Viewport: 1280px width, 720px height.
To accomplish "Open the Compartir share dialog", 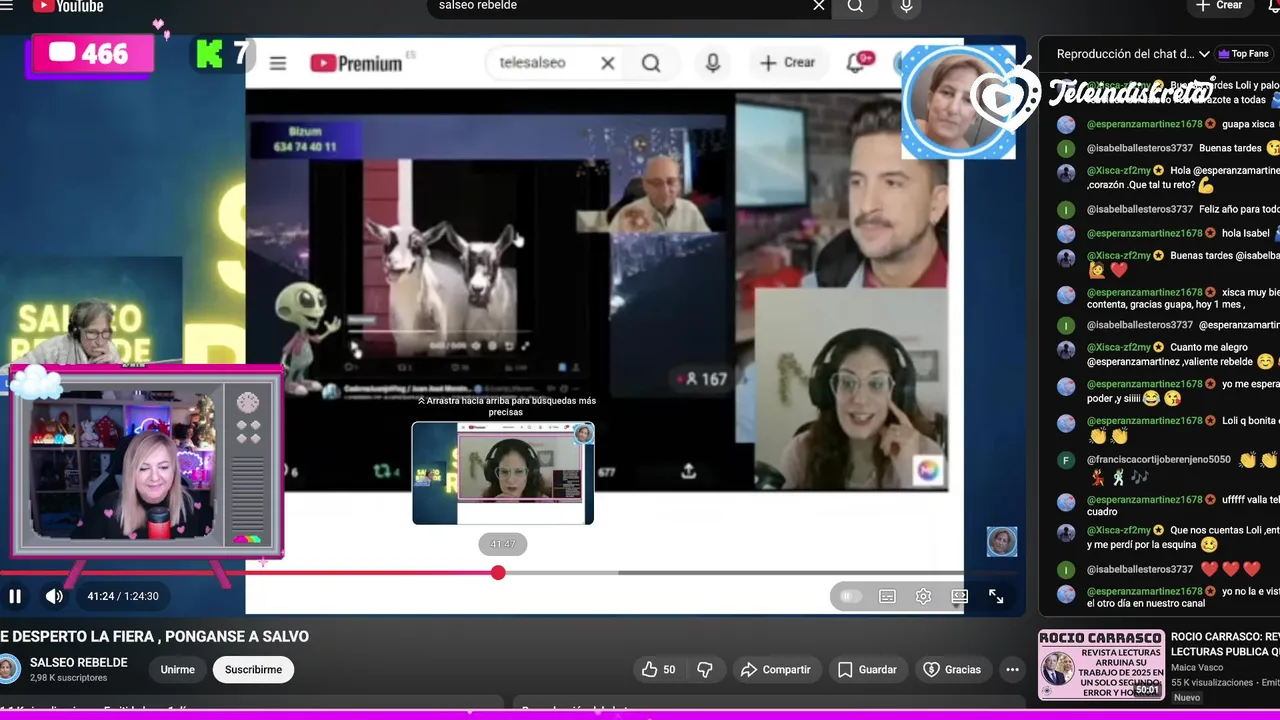I will pyautogui.click(x=775, y=669).
